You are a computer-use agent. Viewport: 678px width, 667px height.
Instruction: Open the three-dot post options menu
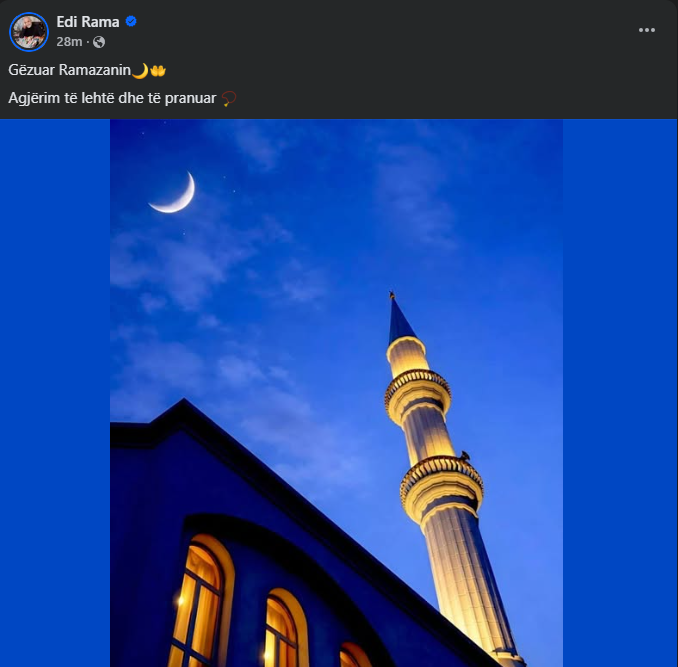pyautogui.click(x=647, y=30)
